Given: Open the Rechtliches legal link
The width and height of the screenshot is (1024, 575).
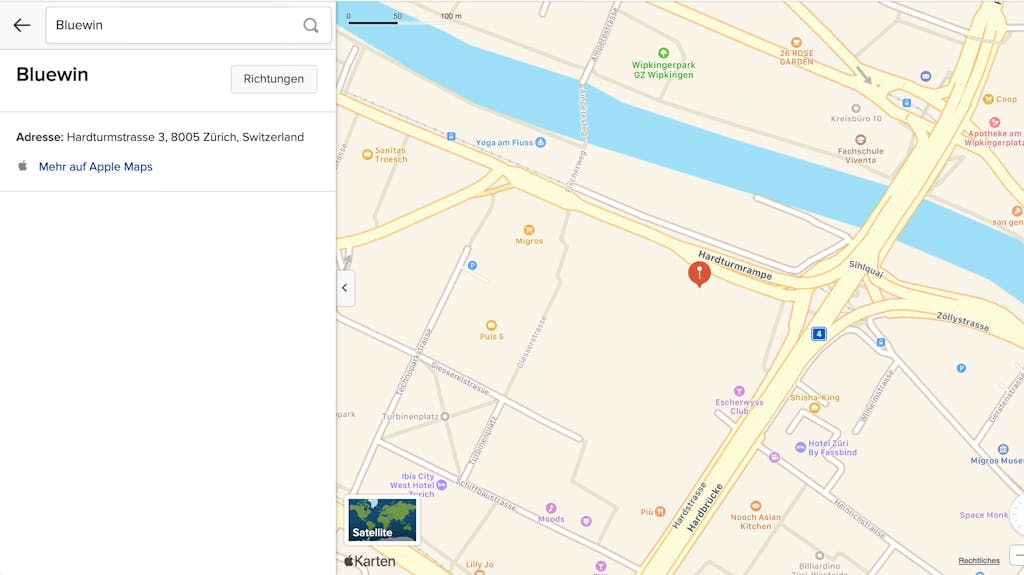Looking at the screenshot, I should (979, 561).
